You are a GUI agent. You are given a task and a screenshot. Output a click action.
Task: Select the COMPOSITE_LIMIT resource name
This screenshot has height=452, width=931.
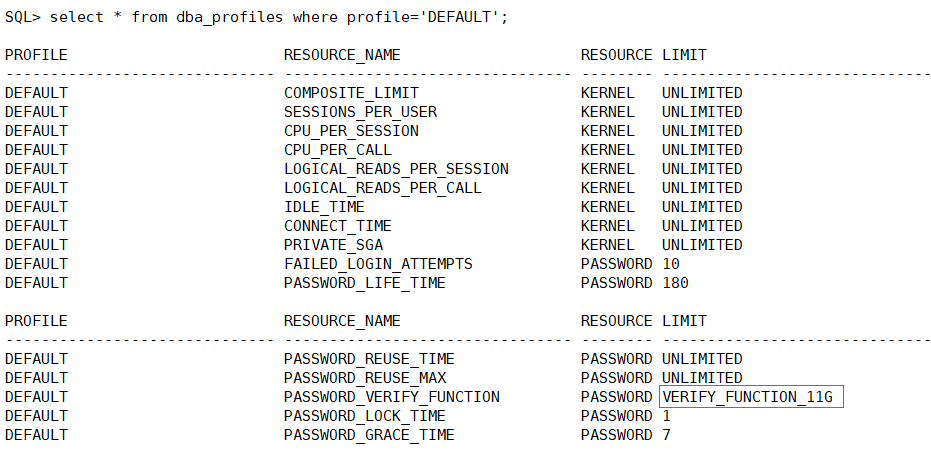(x=352, y=93)
